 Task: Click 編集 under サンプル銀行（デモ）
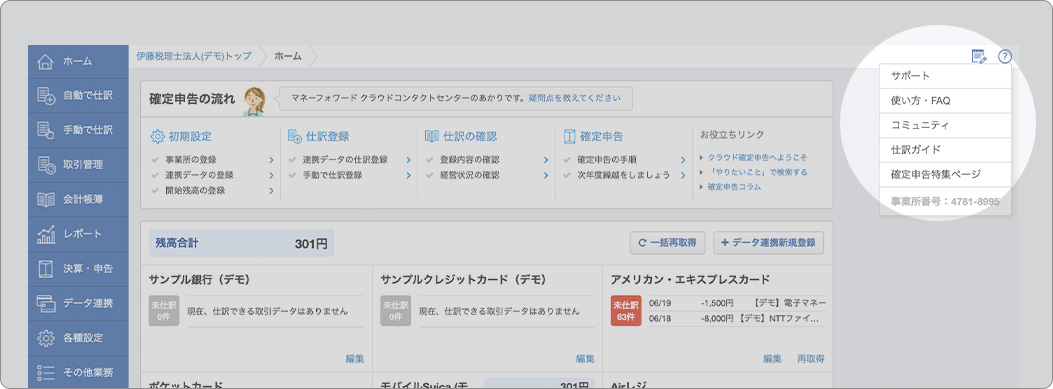coord(355,359)
